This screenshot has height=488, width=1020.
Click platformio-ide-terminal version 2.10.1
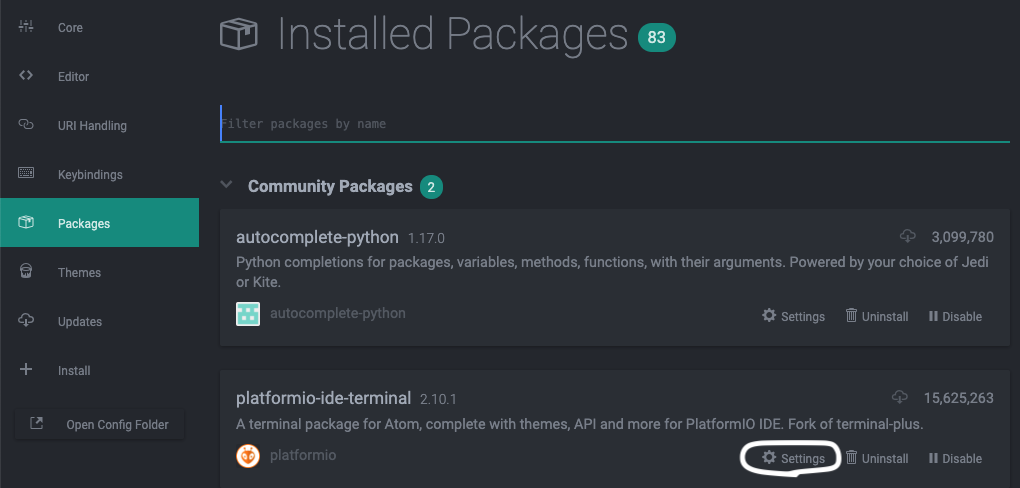(x=439, y=399)
